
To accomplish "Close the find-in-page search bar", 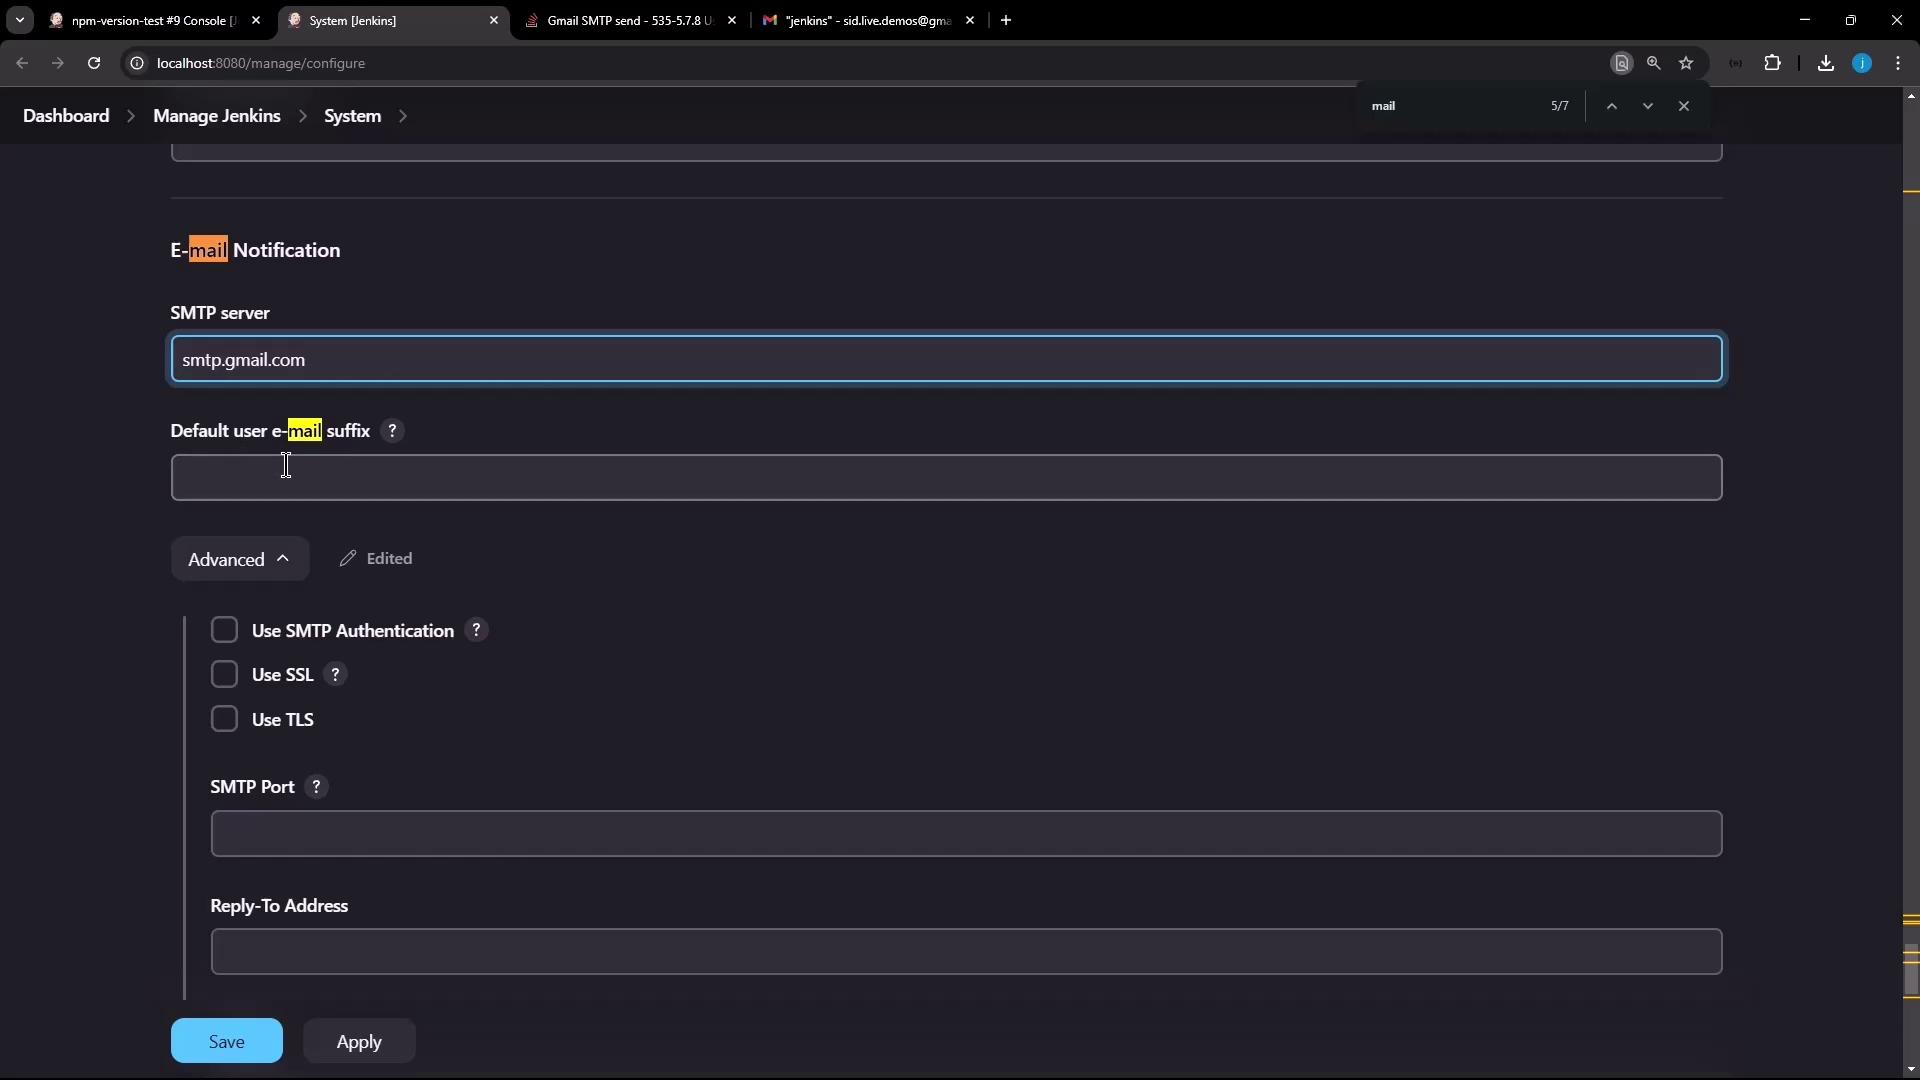I will click(1684, 106).
